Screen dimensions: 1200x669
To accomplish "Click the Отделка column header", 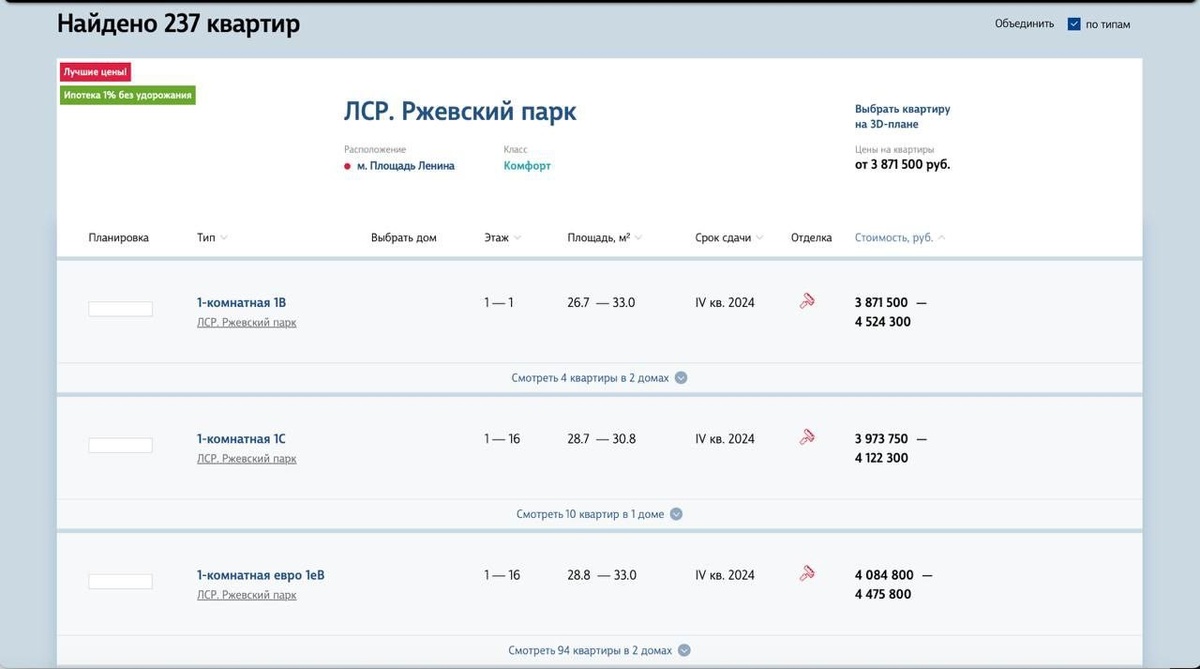I will click(x=811, y=238).
